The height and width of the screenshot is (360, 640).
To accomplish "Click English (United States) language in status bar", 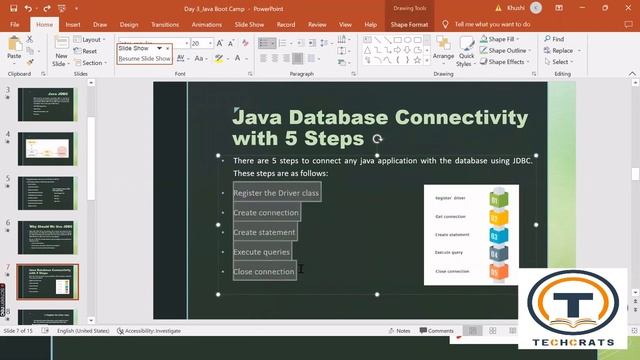I will [83, 331].
